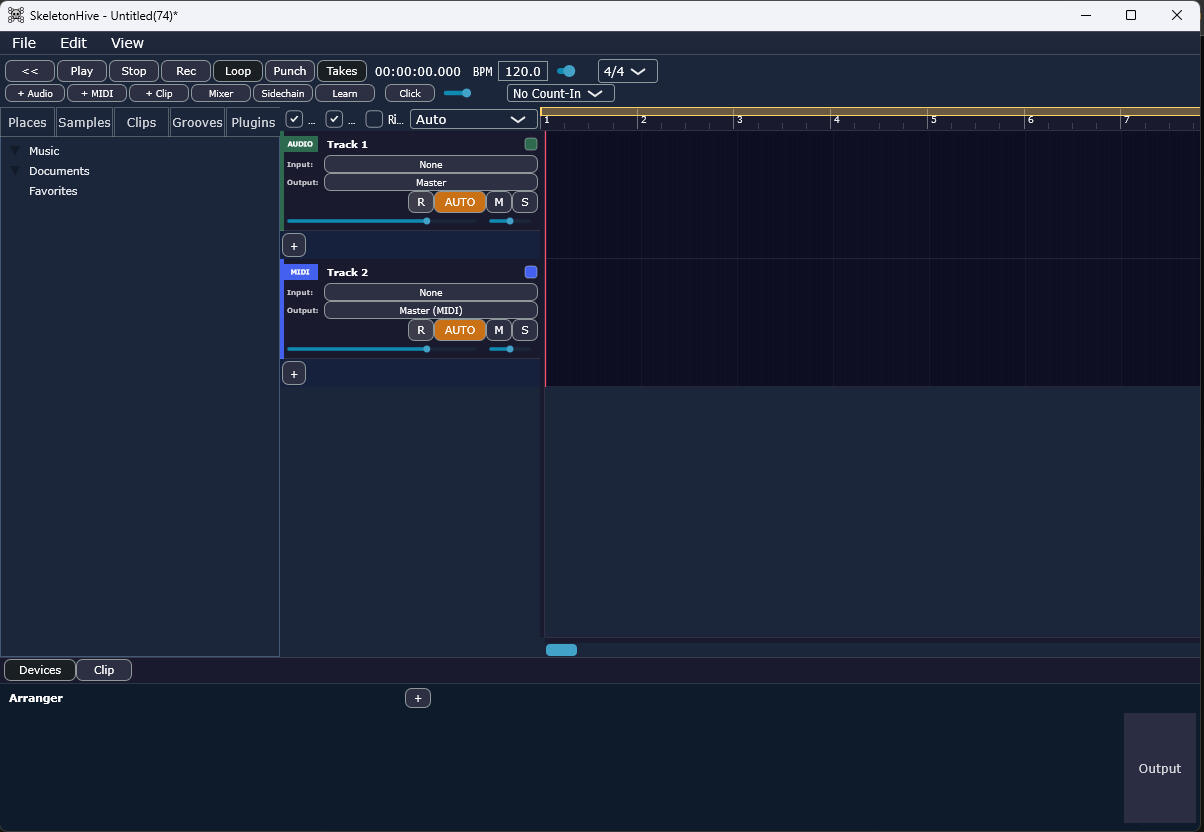Open Track 1 Output Master dropdown
The image size is (1204, 832).
click(x=431, y=182)
